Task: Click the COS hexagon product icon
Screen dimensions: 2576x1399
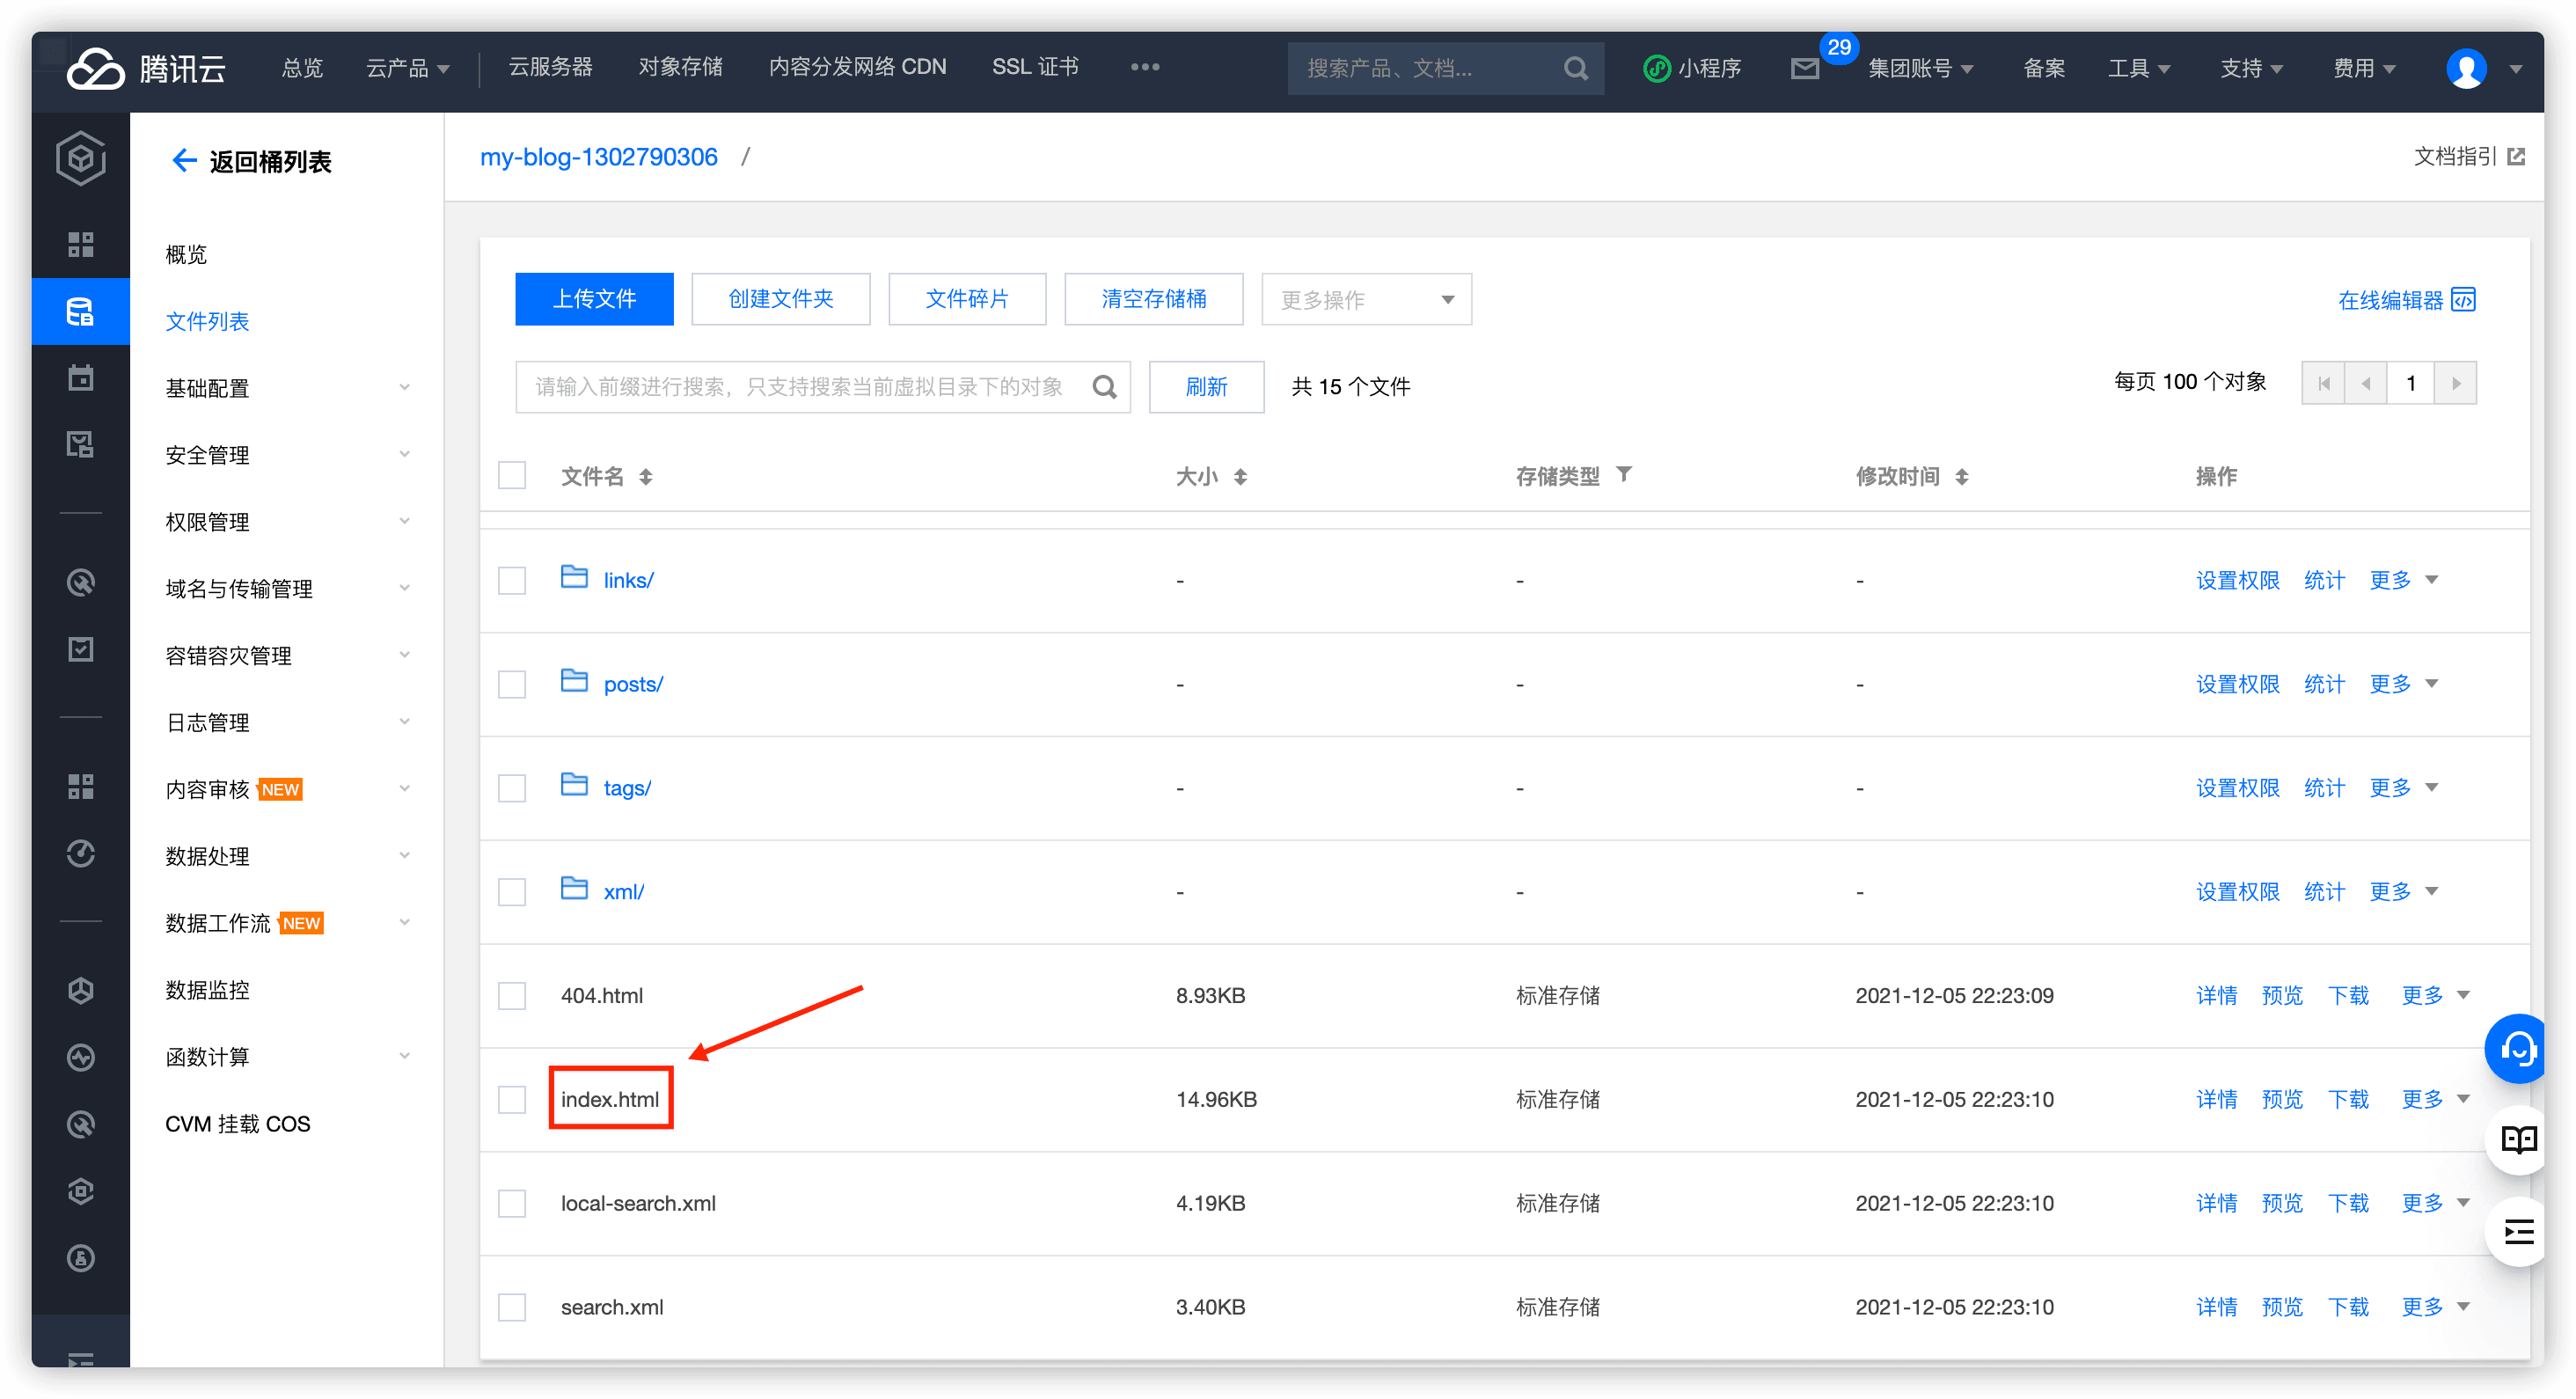Action: click(81, 158)
